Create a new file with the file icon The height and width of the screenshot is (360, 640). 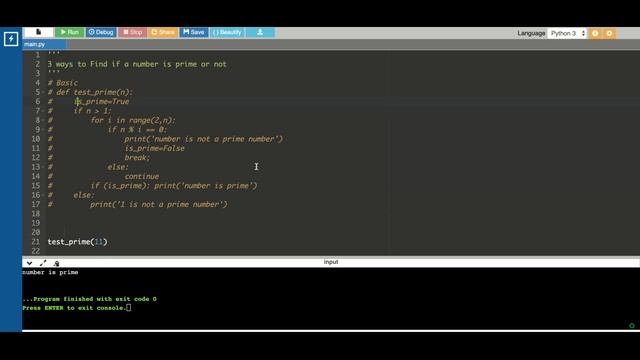38,32
